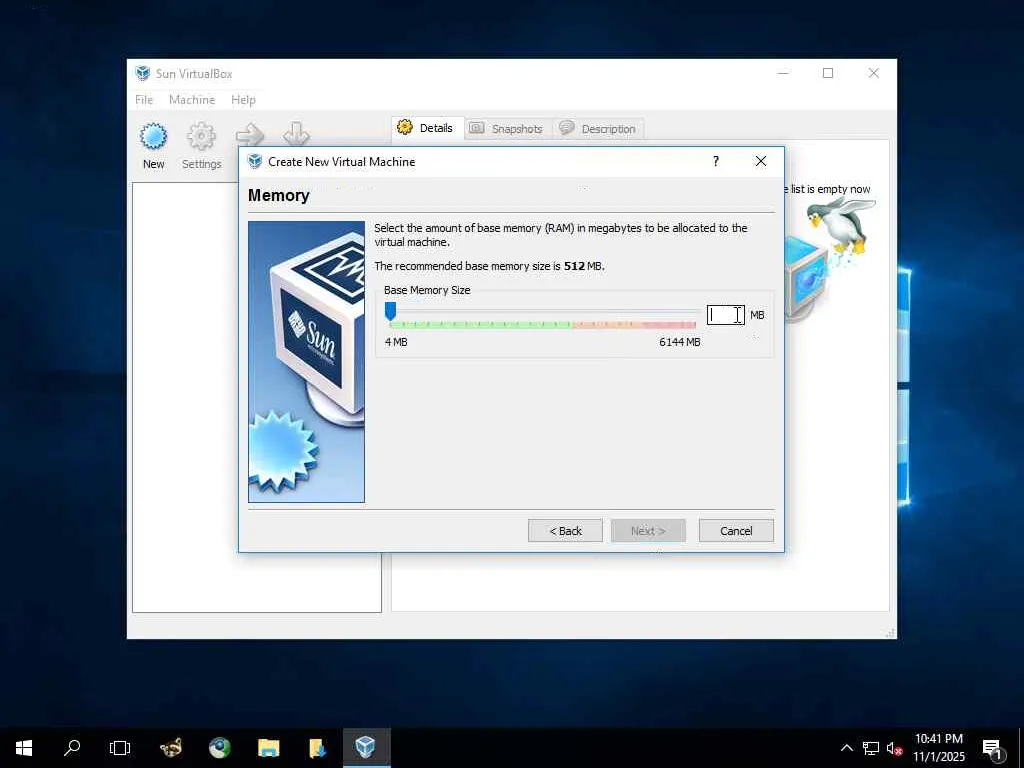Switch to the Snapshots tab
1024x768 pixels.
tap(507, 129)
